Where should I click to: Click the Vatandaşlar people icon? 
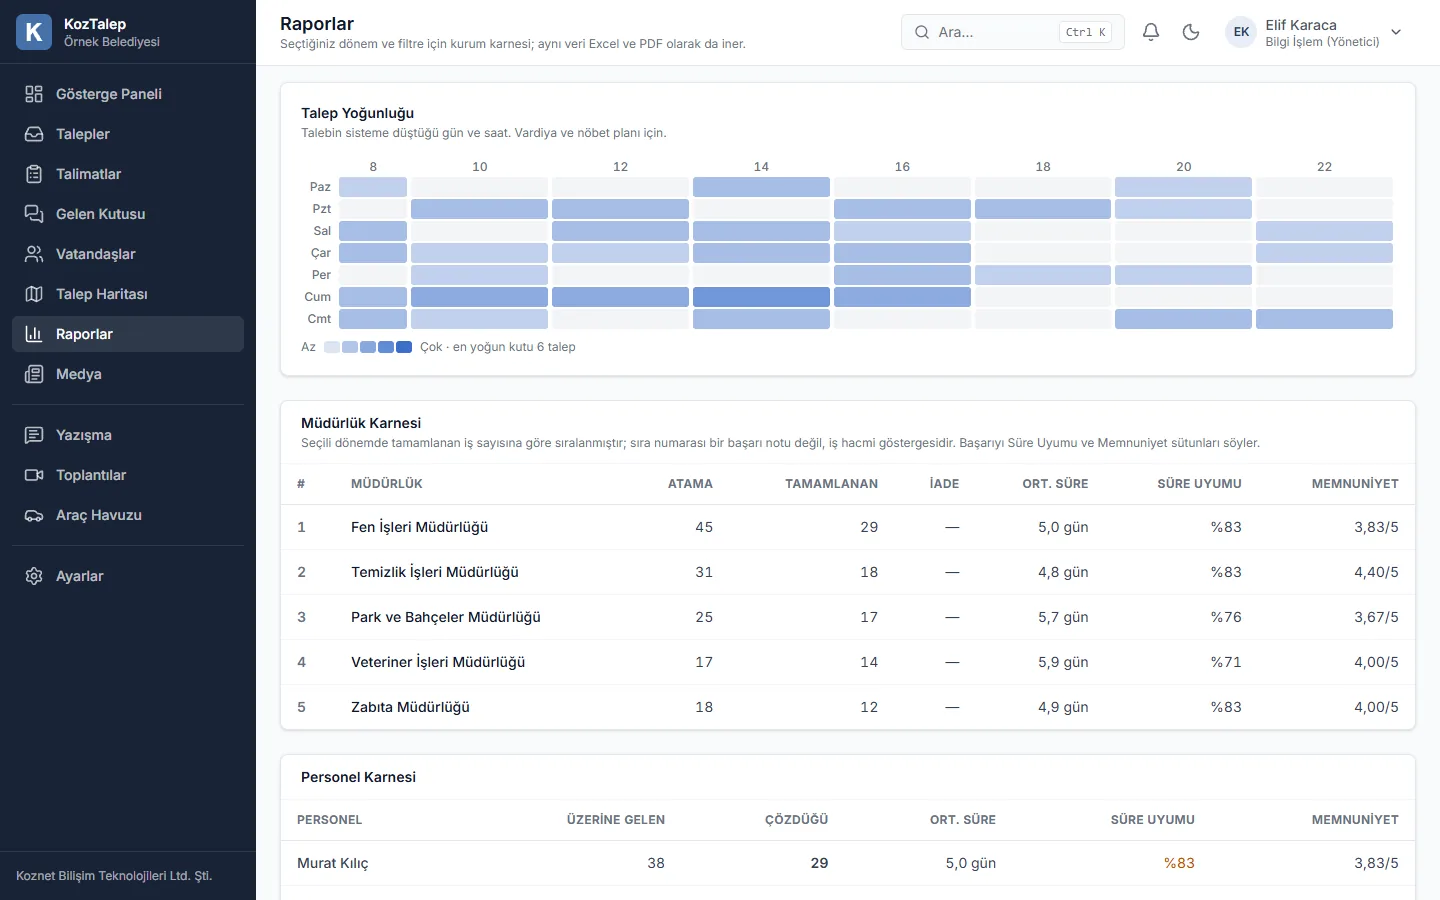pyautogui.click(x=34, y=254)
